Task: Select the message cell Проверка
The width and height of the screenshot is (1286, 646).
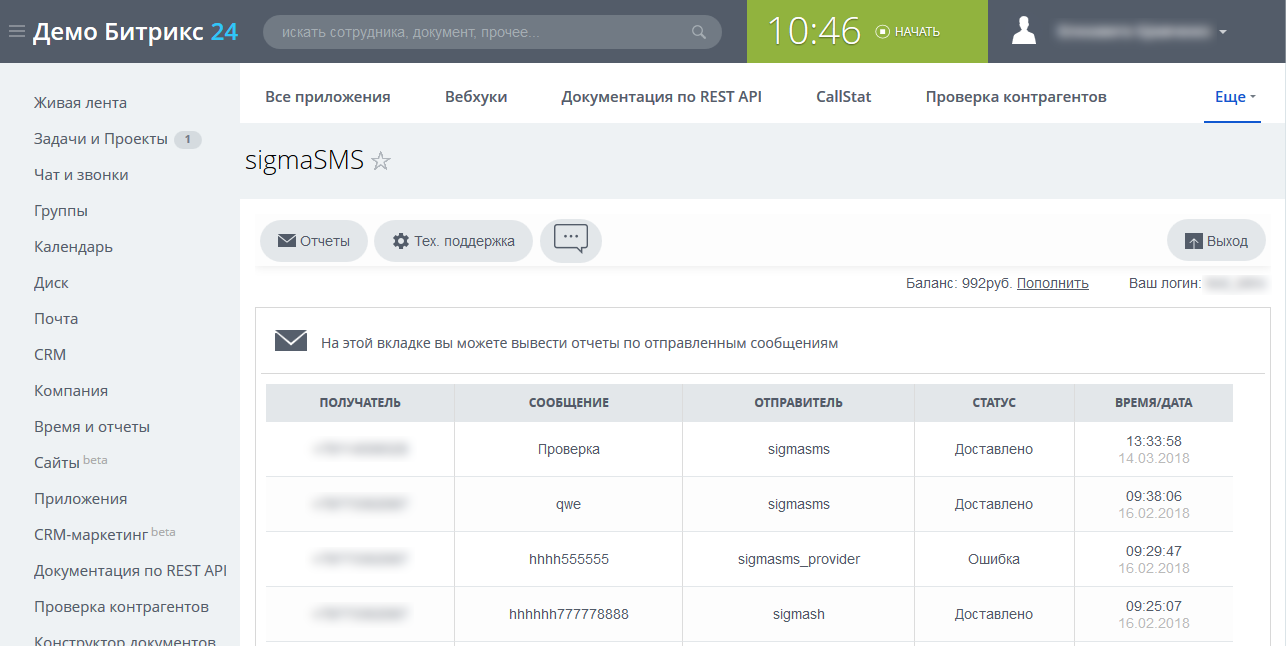Action: tap(569, 449)
